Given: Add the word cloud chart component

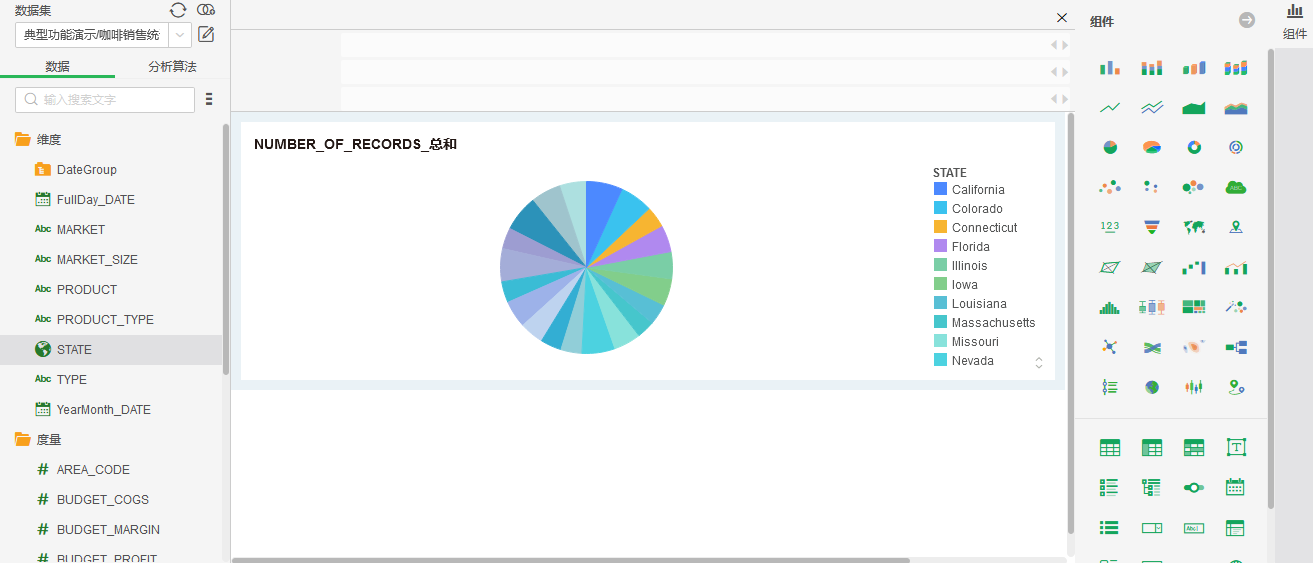Looking at the screenshot, I should 1236,187.
